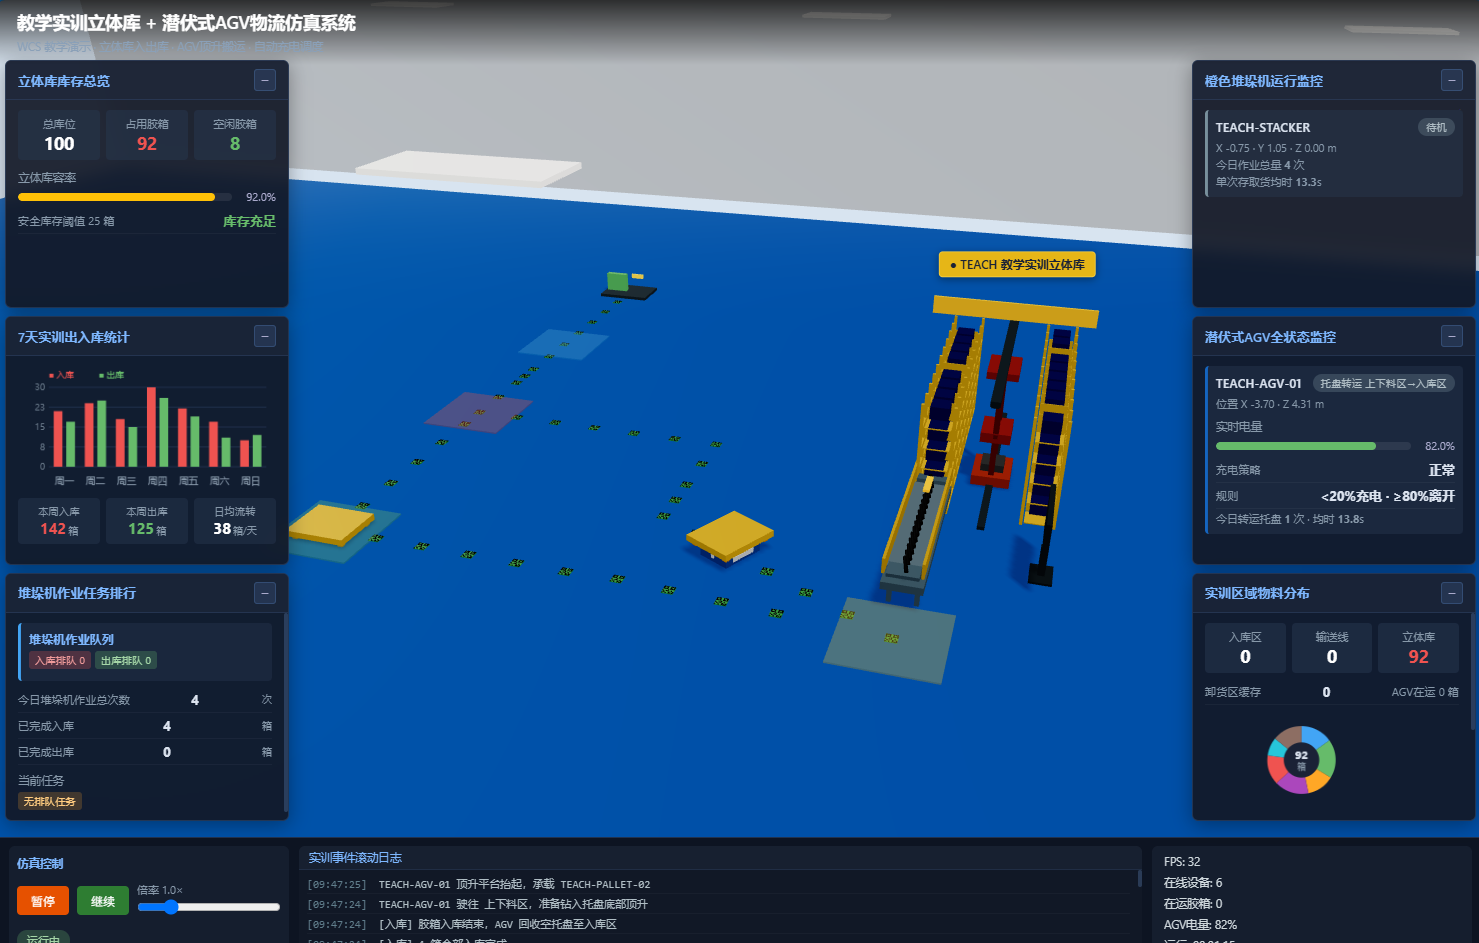Click the 在线设备: 6 readout
The width and height of the screenshot is (1479, 943).
pos(1193,882)
